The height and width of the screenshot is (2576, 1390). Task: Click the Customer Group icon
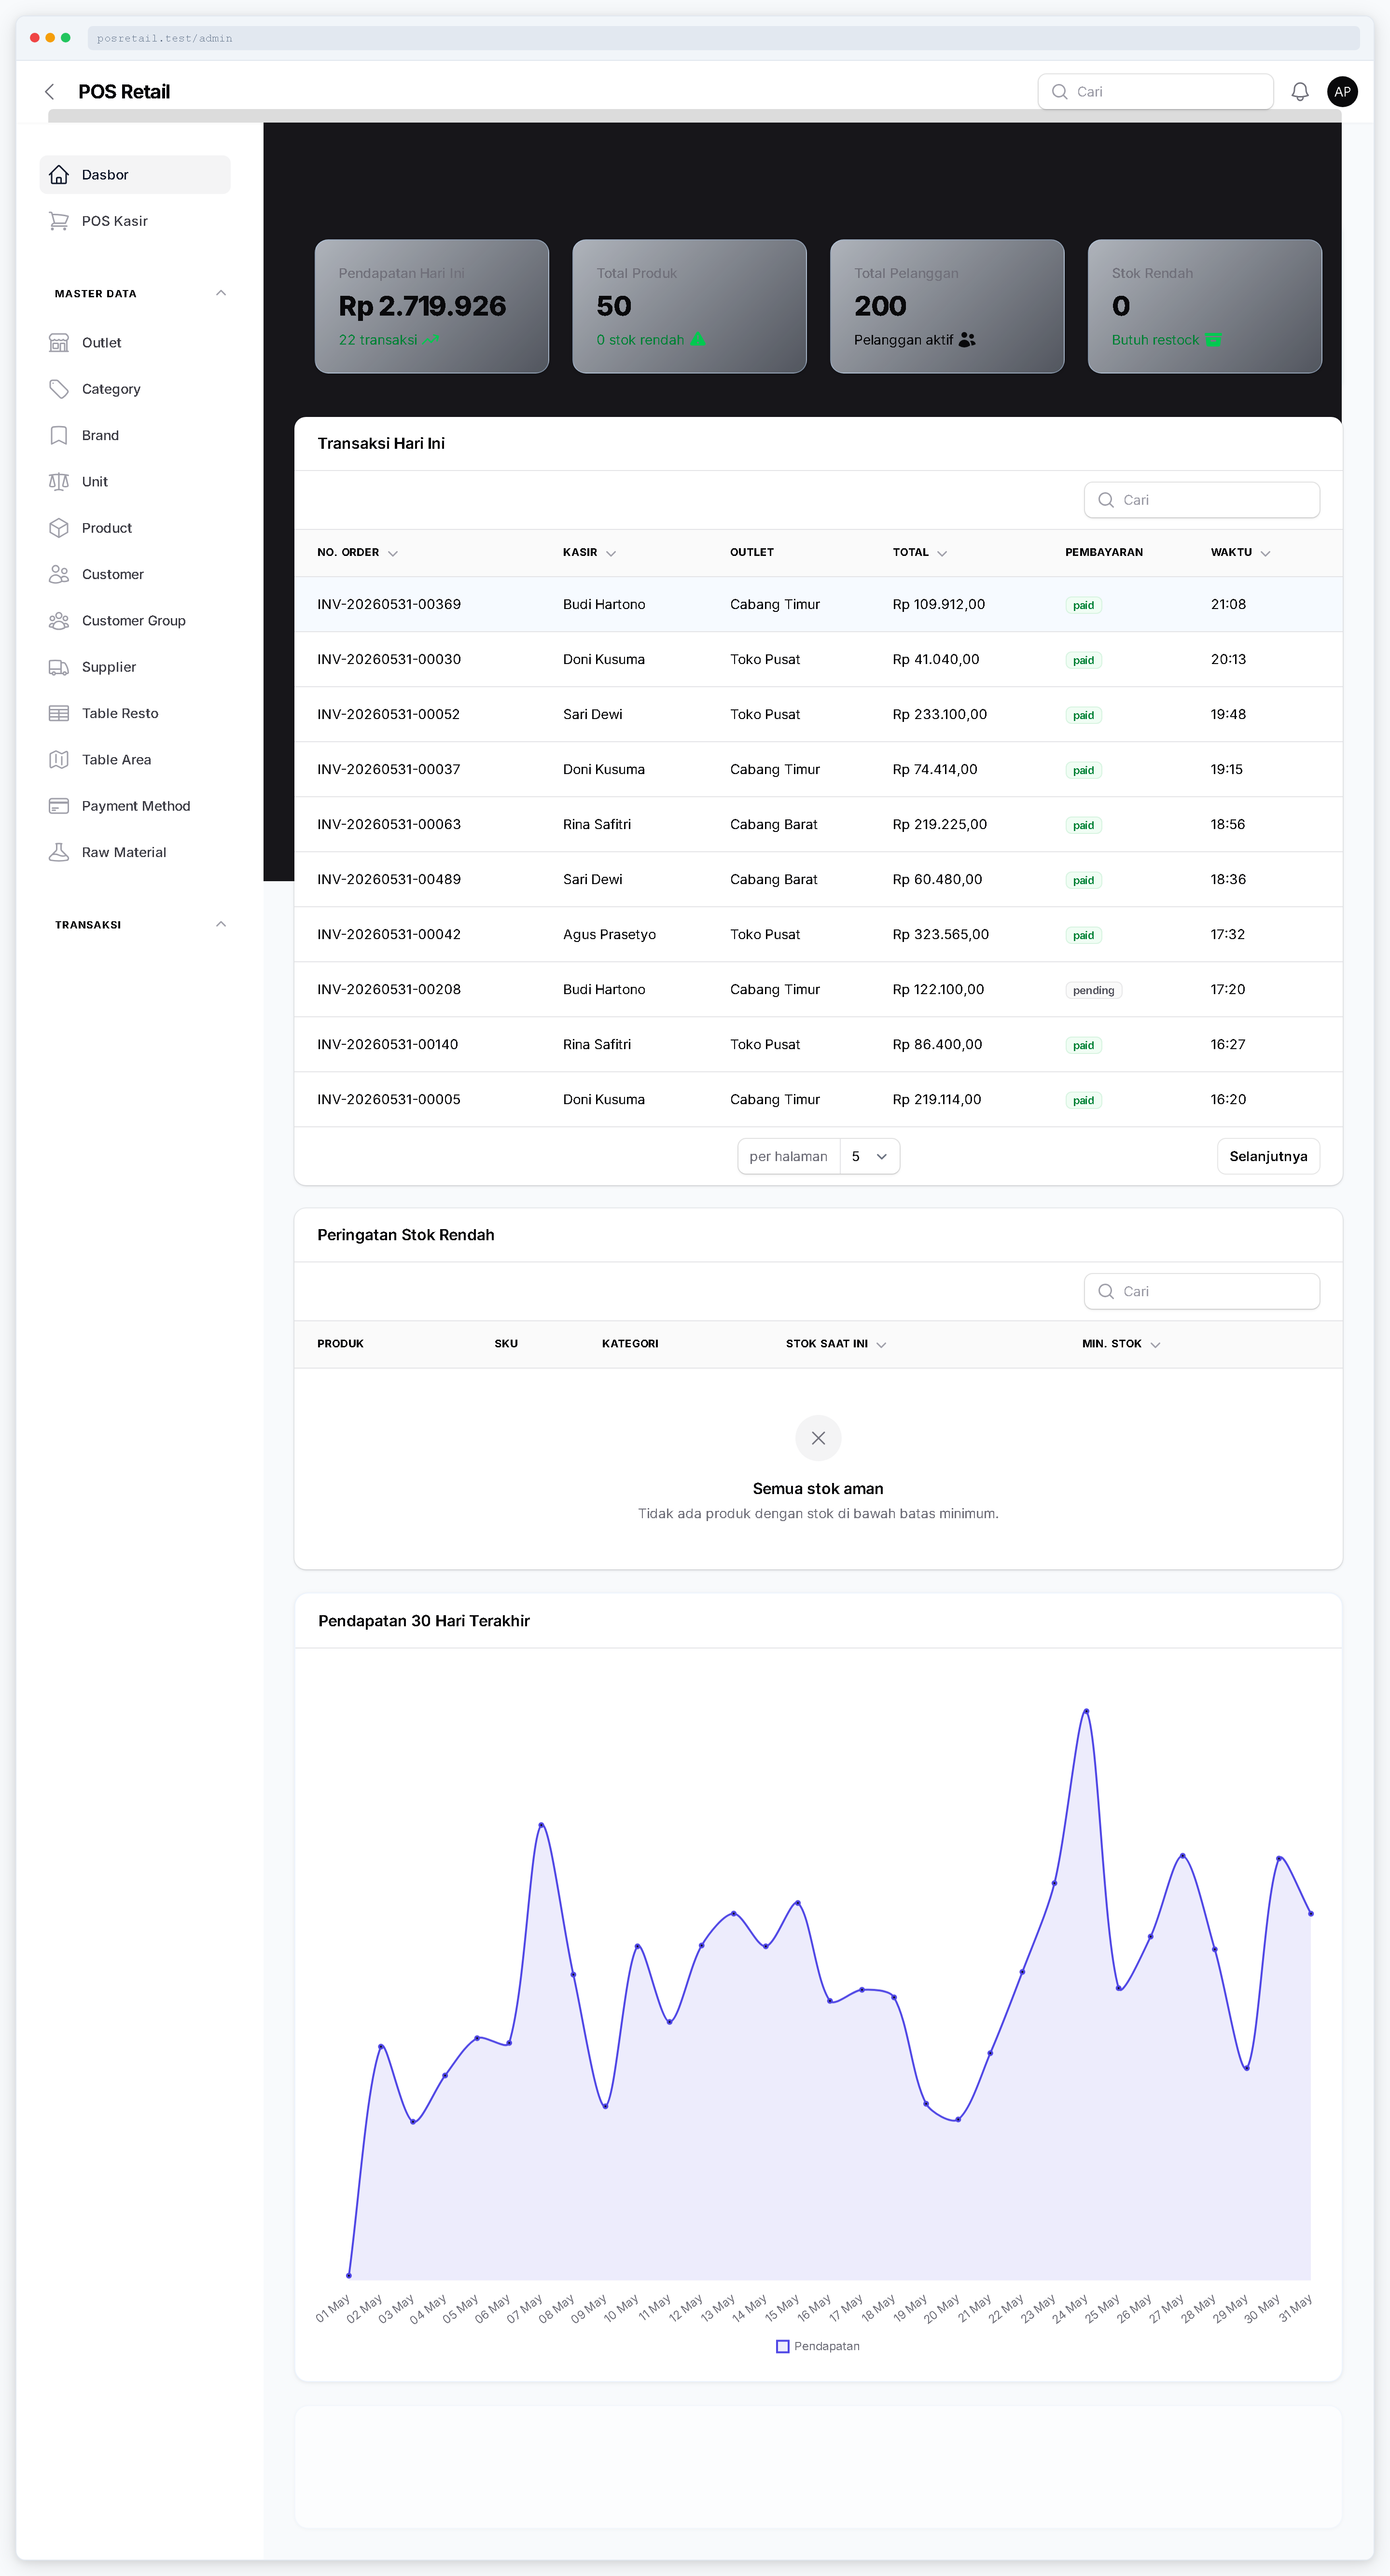(59, 621)
